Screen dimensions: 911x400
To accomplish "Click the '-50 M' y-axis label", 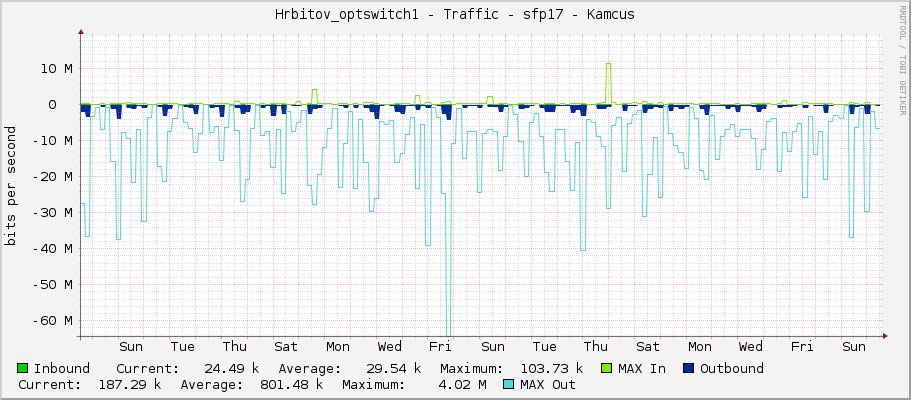I will (x=53, y=285).
